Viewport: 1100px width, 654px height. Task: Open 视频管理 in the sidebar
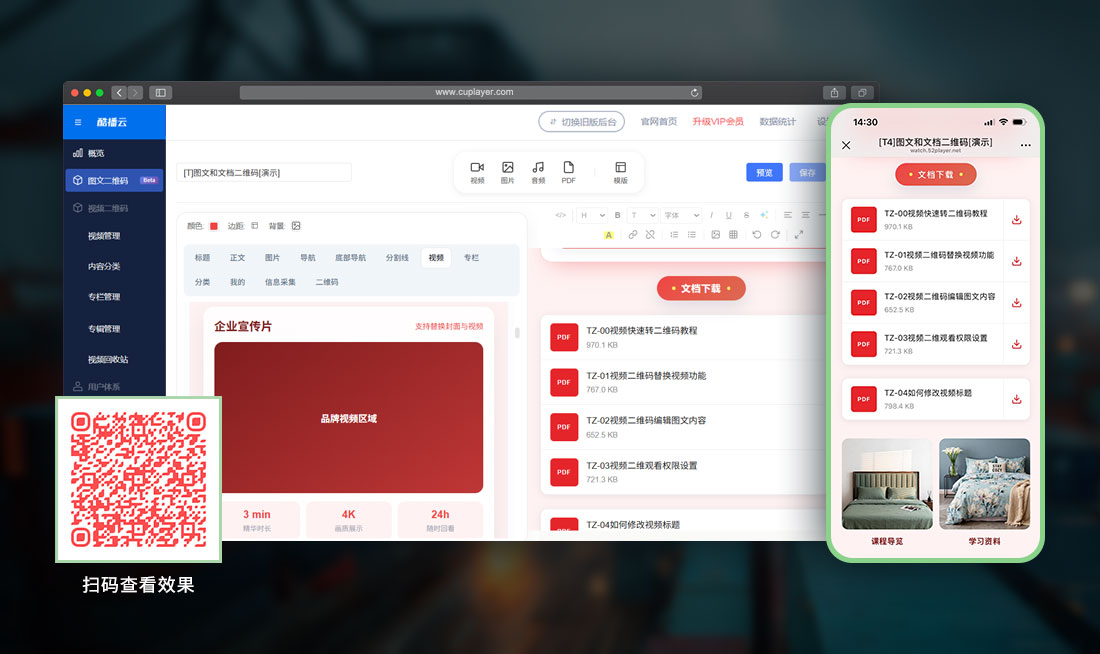(x=104, y=236)
